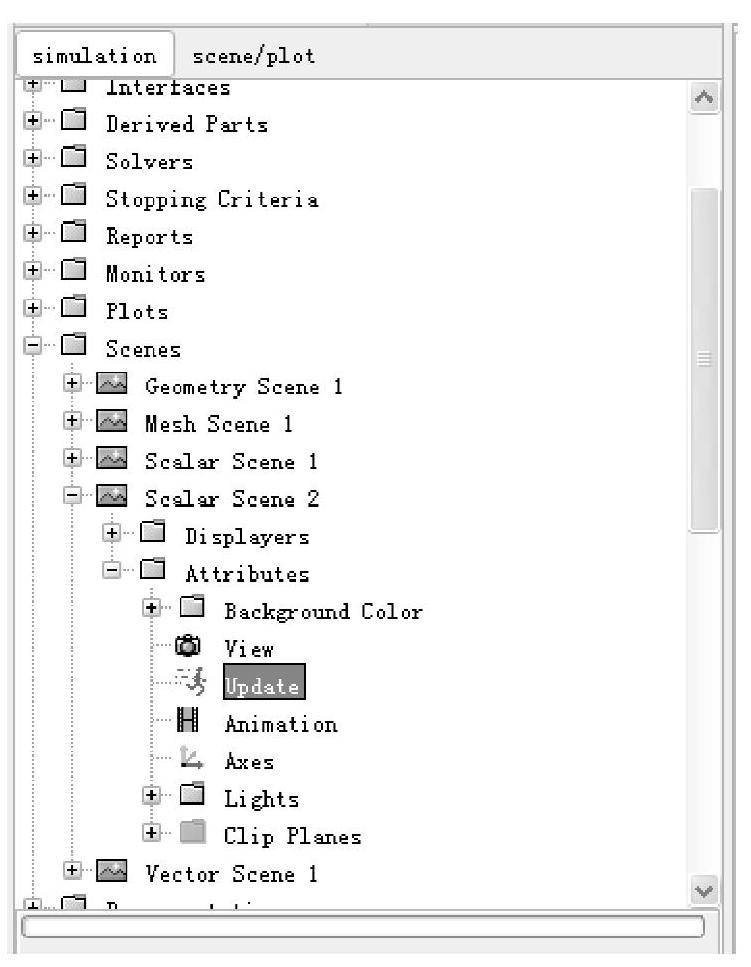This screenshot has width=751, height=967.
Task: Collapse the Scenes folder node
Action: pos(33,345)
